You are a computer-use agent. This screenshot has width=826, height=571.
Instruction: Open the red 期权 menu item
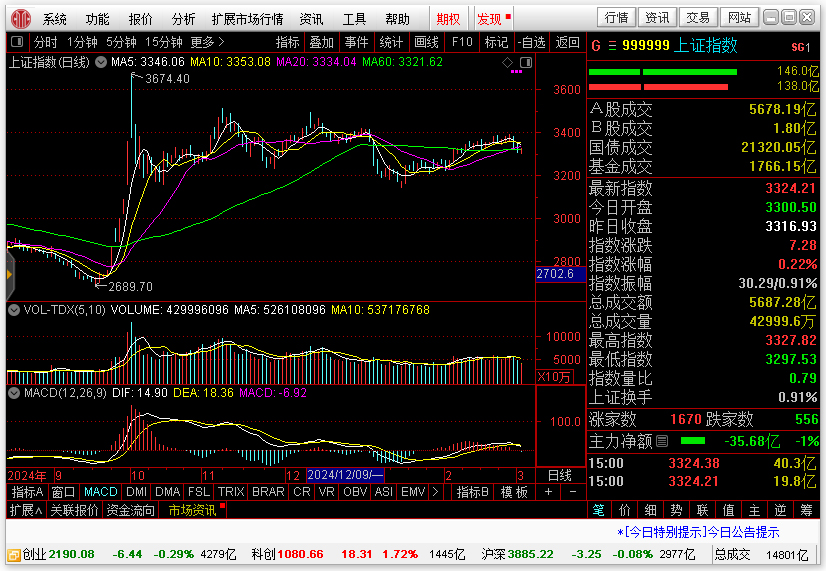(x=448, y=19)
